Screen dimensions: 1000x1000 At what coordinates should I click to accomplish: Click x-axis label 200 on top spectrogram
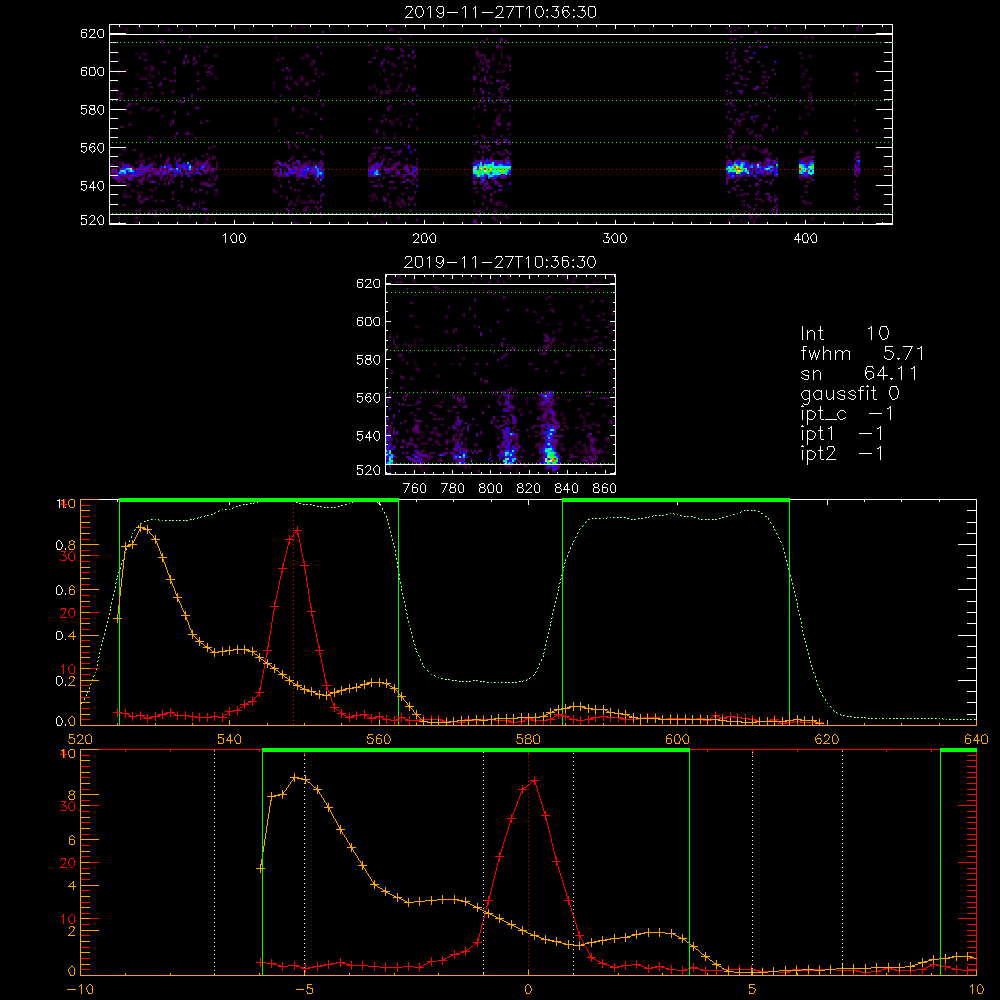coord(424,239)
